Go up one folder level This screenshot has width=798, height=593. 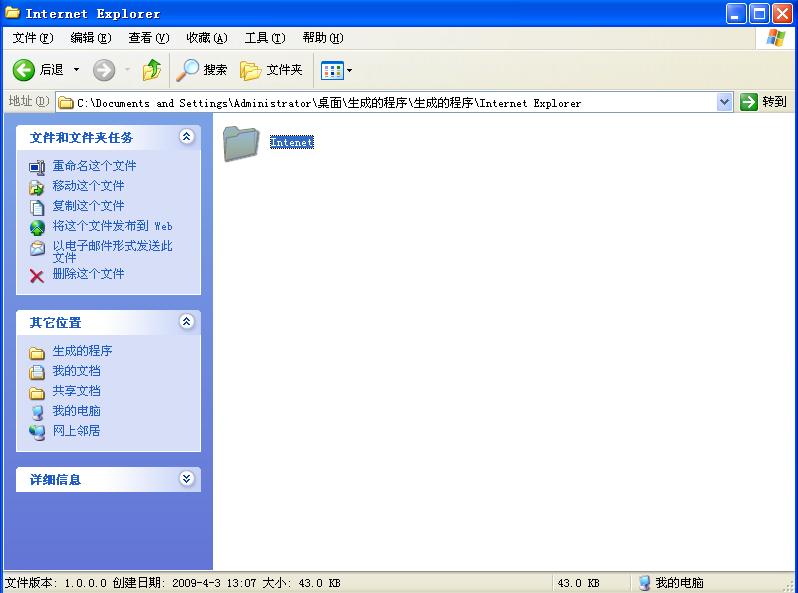point(152,70)
